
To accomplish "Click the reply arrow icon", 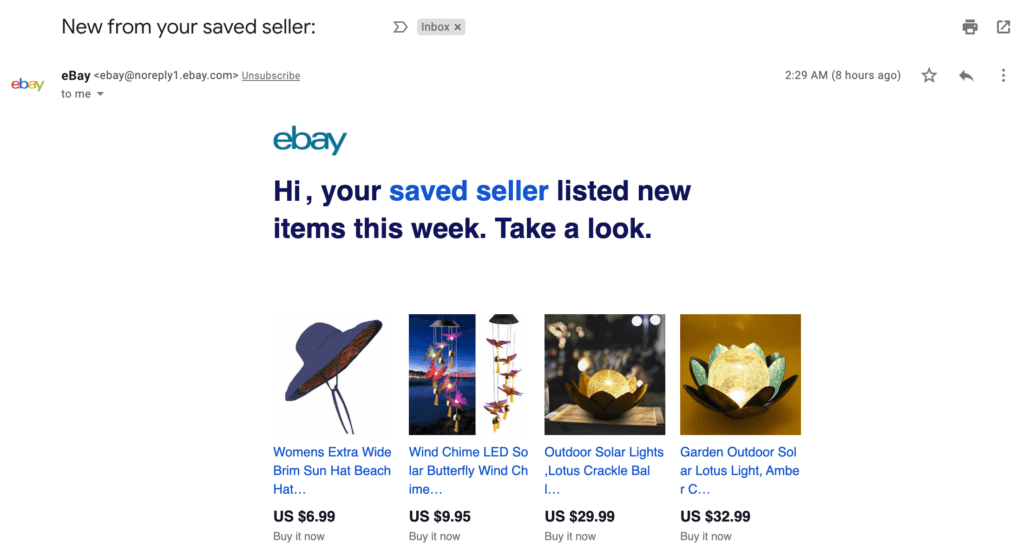I will 966,76.
